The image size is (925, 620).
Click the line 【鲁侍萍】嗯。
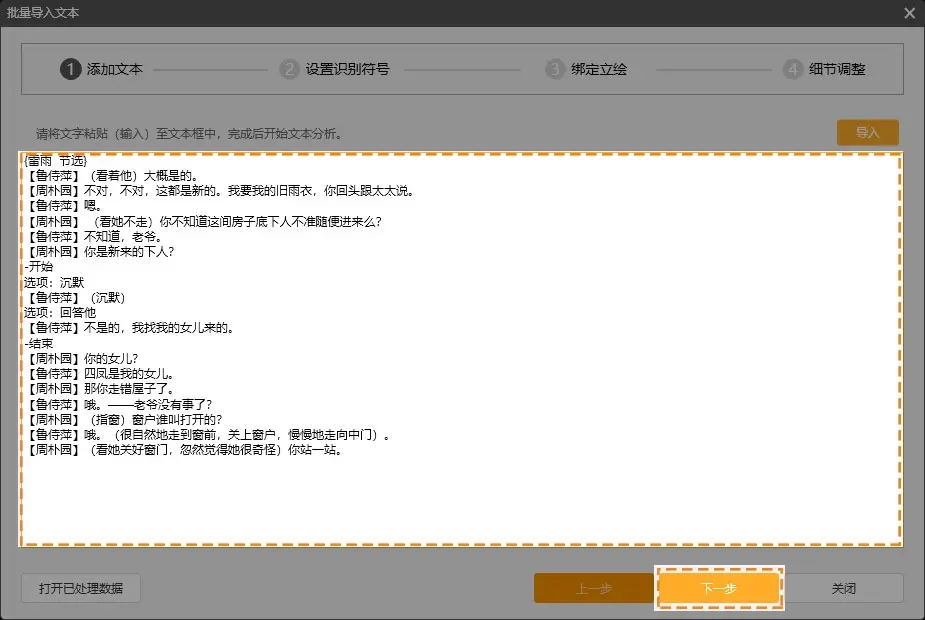tap(64, 206)
